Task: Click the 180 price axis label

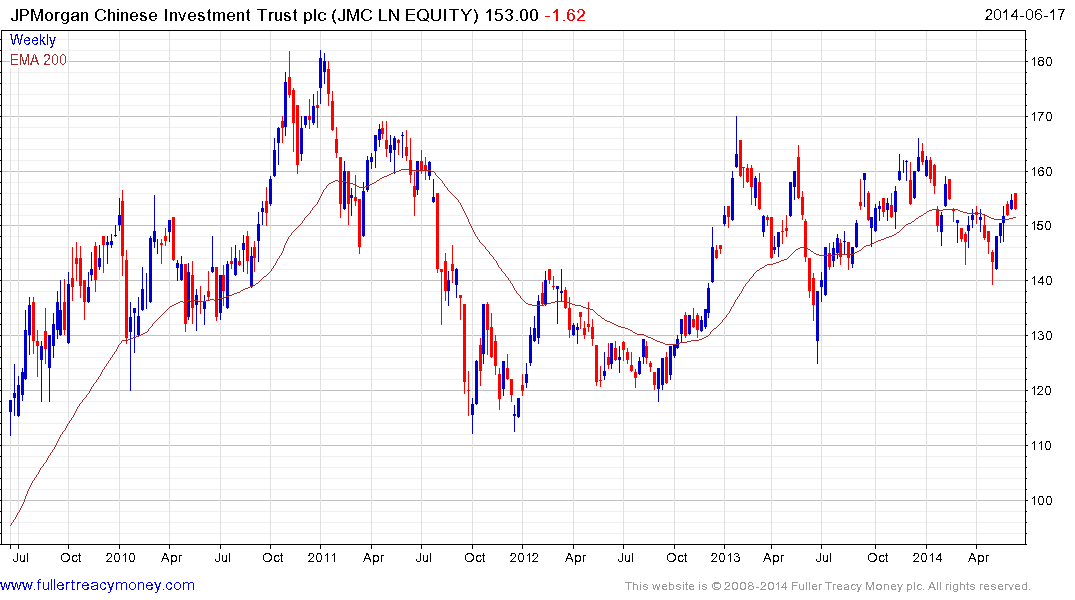Action: (x=1041, y=62)
